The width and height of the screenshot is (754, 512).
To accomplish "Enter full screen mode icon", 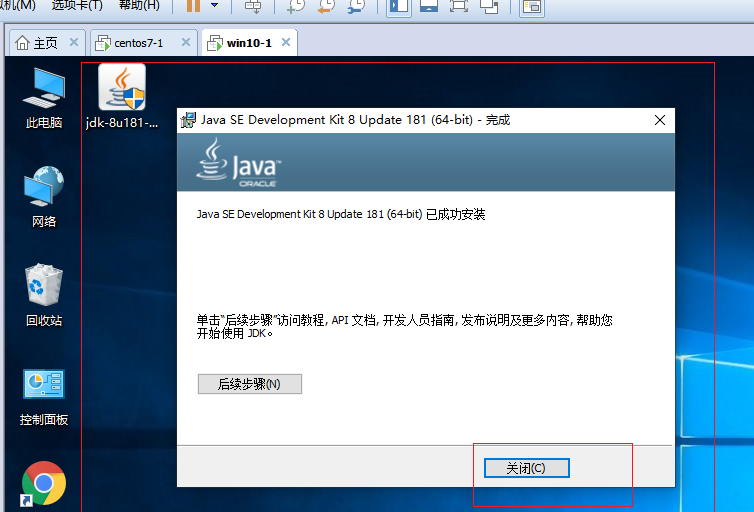I will pos(459,6).
